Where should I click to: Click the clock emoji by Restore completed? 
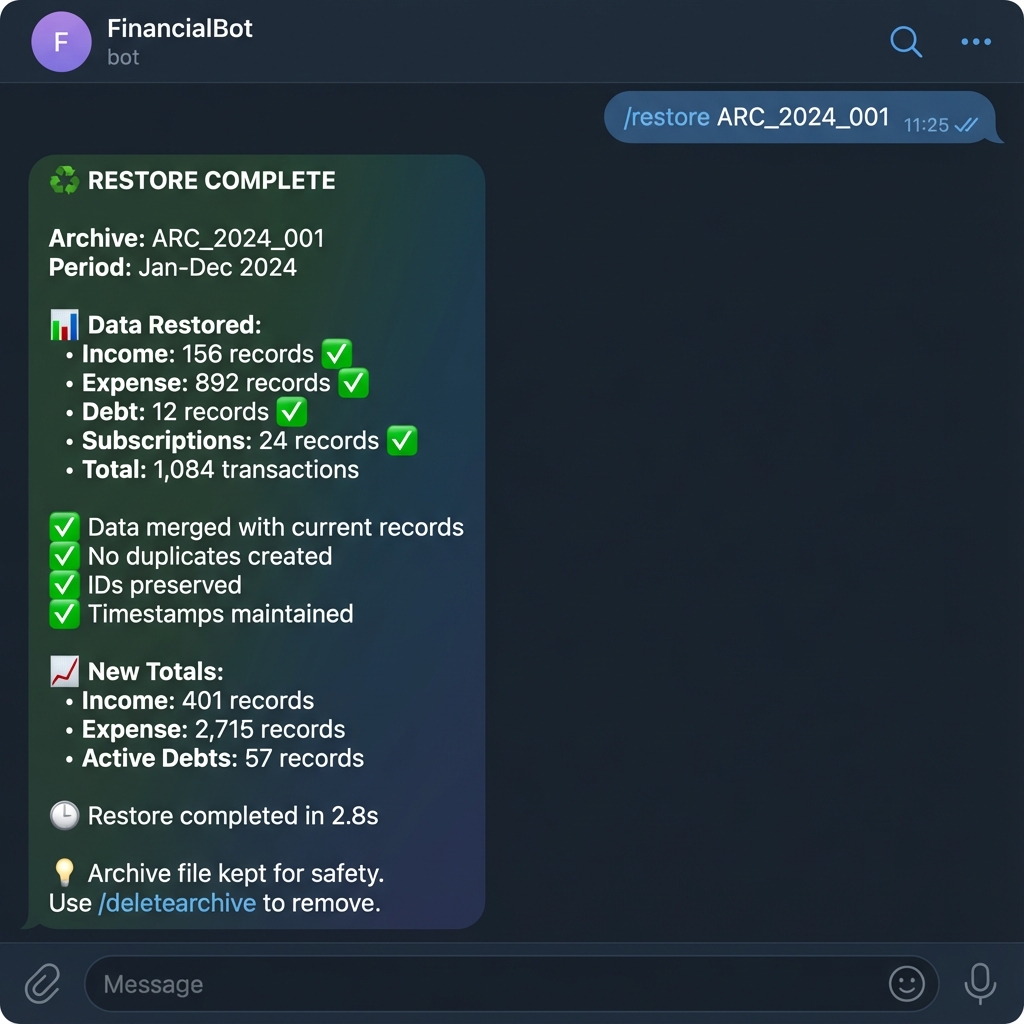(x=64, y=816)
